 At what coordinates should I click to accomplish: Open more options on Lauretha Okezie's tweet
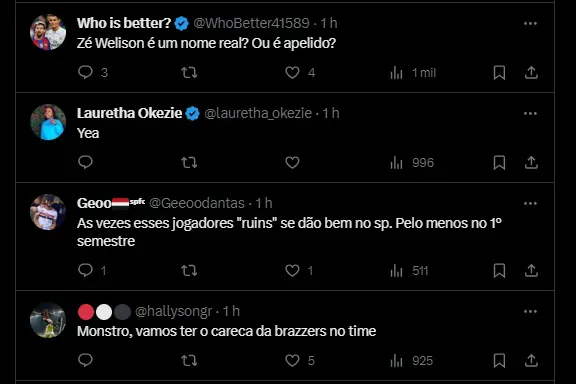pos(530,114)
